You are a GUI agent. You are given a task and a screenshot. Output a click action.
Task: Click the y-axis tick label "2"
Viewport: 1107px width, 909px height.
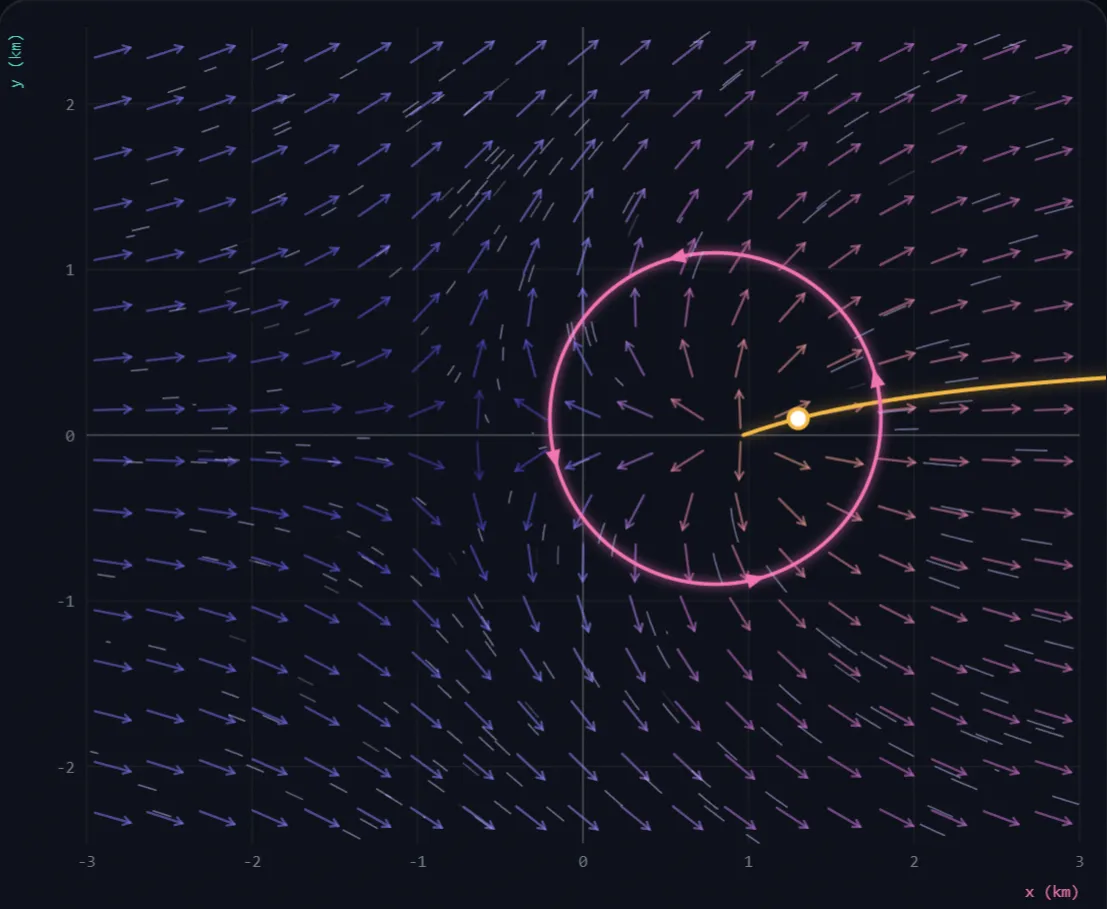coord(70,105)
